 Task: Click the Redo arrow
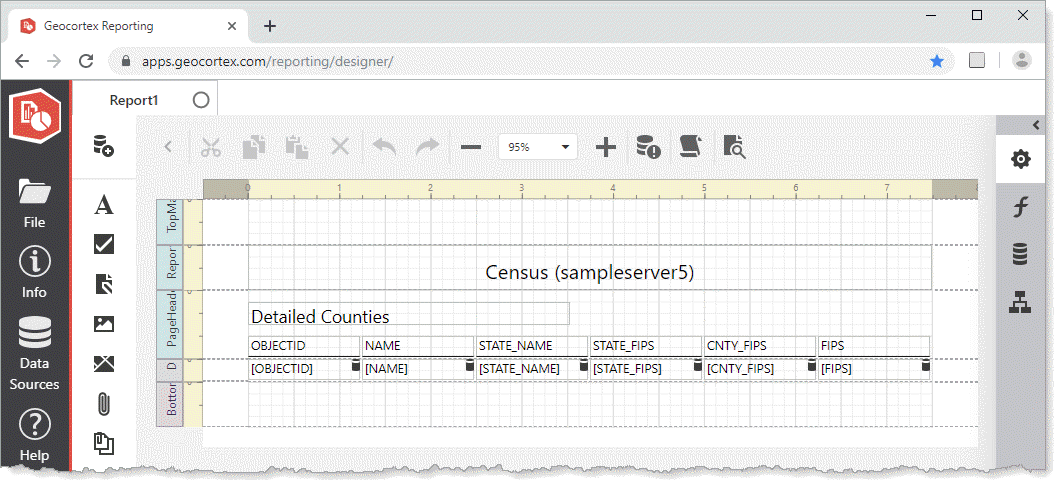point(427,147)
